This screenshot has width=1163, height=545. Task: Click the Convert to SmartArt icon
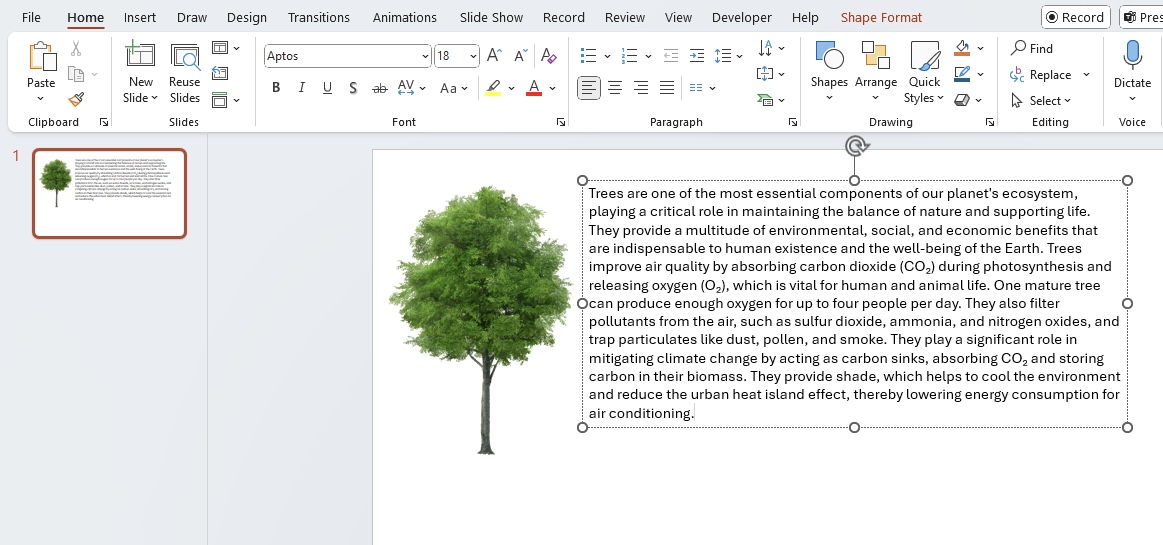765,99
